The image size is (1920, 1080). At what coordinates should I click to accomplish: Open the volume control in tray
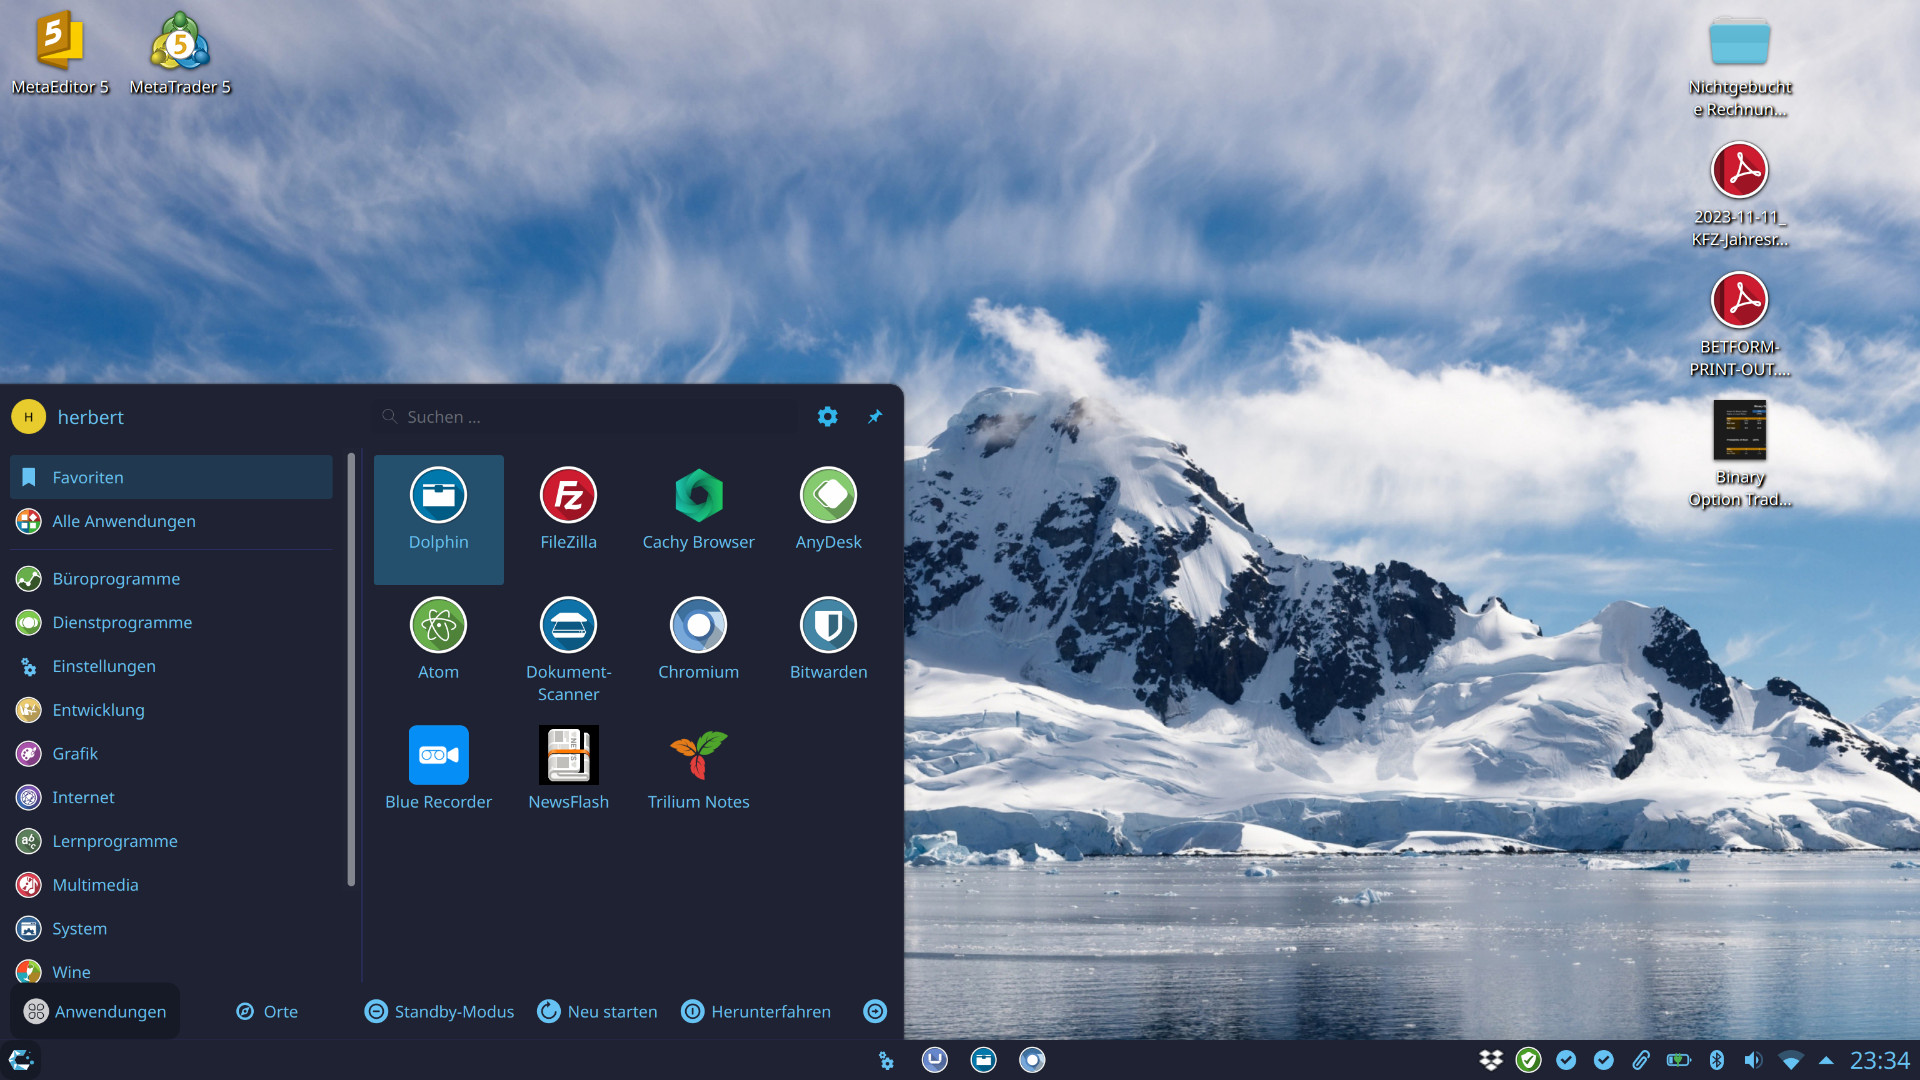point(1753,1060)
